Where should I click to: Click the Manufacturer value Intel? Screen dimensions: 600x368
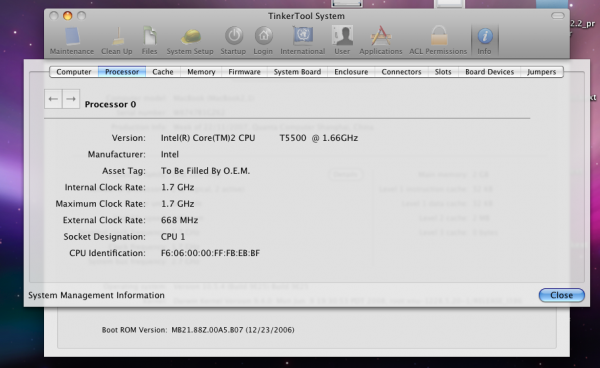tap(170, 155)
